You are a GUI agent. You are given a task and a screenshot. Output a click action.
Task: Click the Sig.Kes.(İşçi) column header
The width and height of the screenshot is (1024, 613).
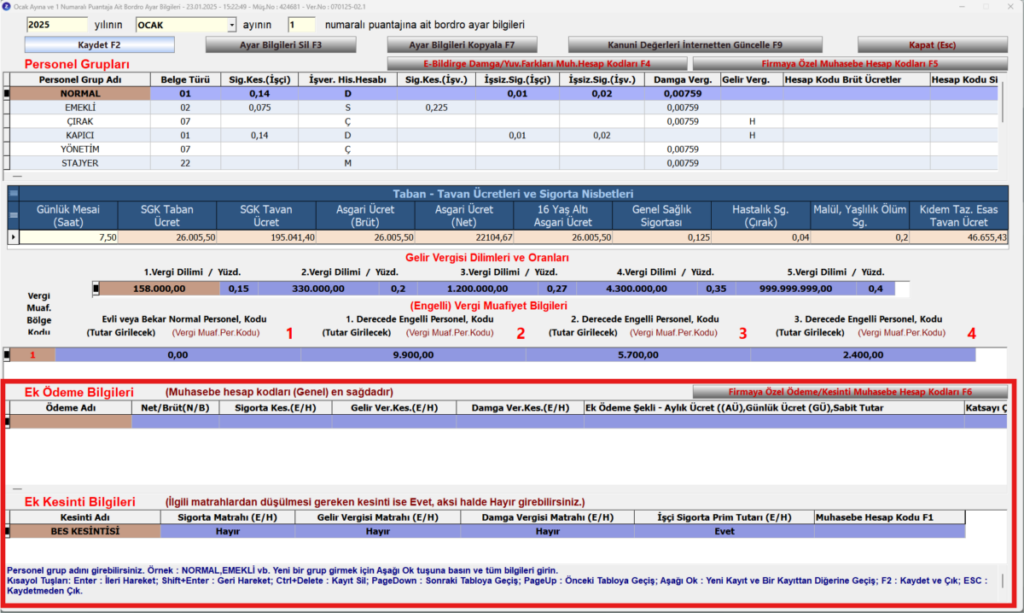coord(259,80)
